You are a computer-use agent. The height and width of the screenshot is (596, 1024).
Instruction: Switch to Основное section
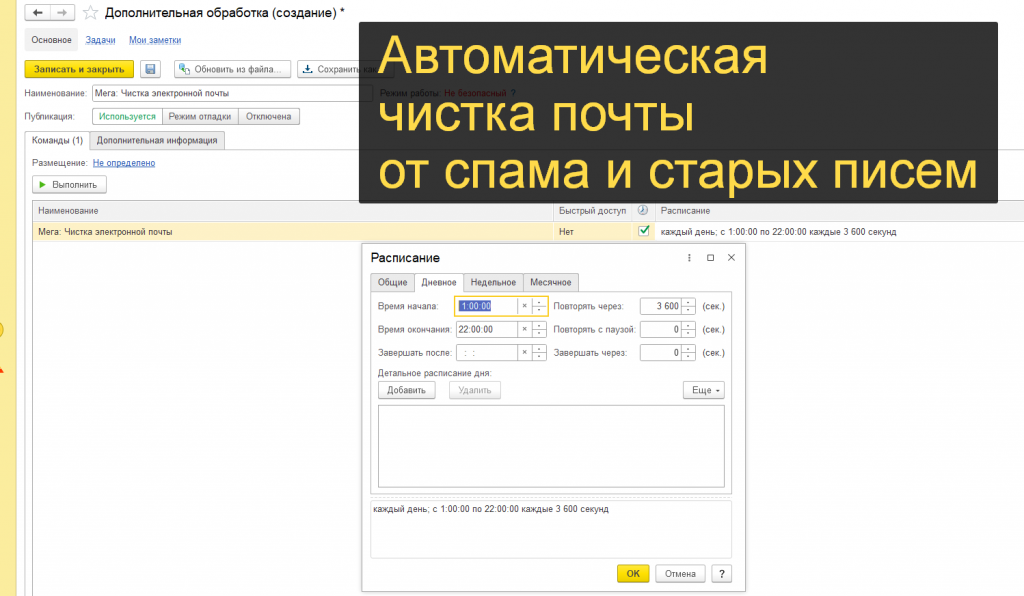(51, 40)
